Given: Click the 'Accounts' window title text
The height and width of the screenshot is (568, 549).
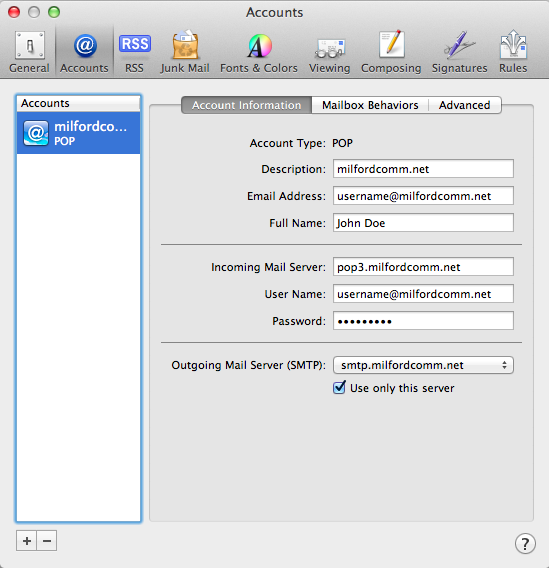Looking at the screenshot, I should [x=274, y=12].
